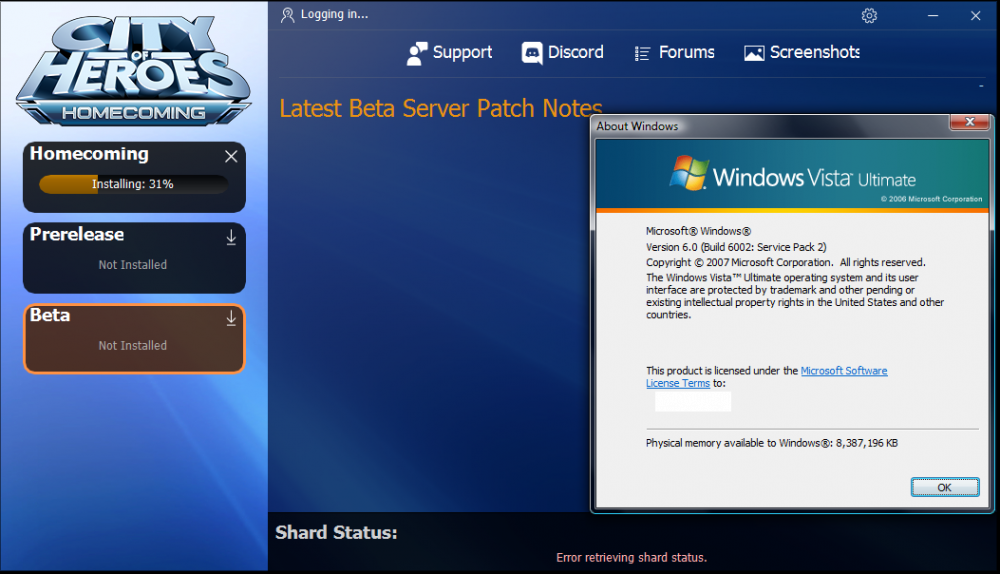Close the Homecoming launcher window
The image size is (1000, 574).
pyautogui.click(x=975, y=15)
